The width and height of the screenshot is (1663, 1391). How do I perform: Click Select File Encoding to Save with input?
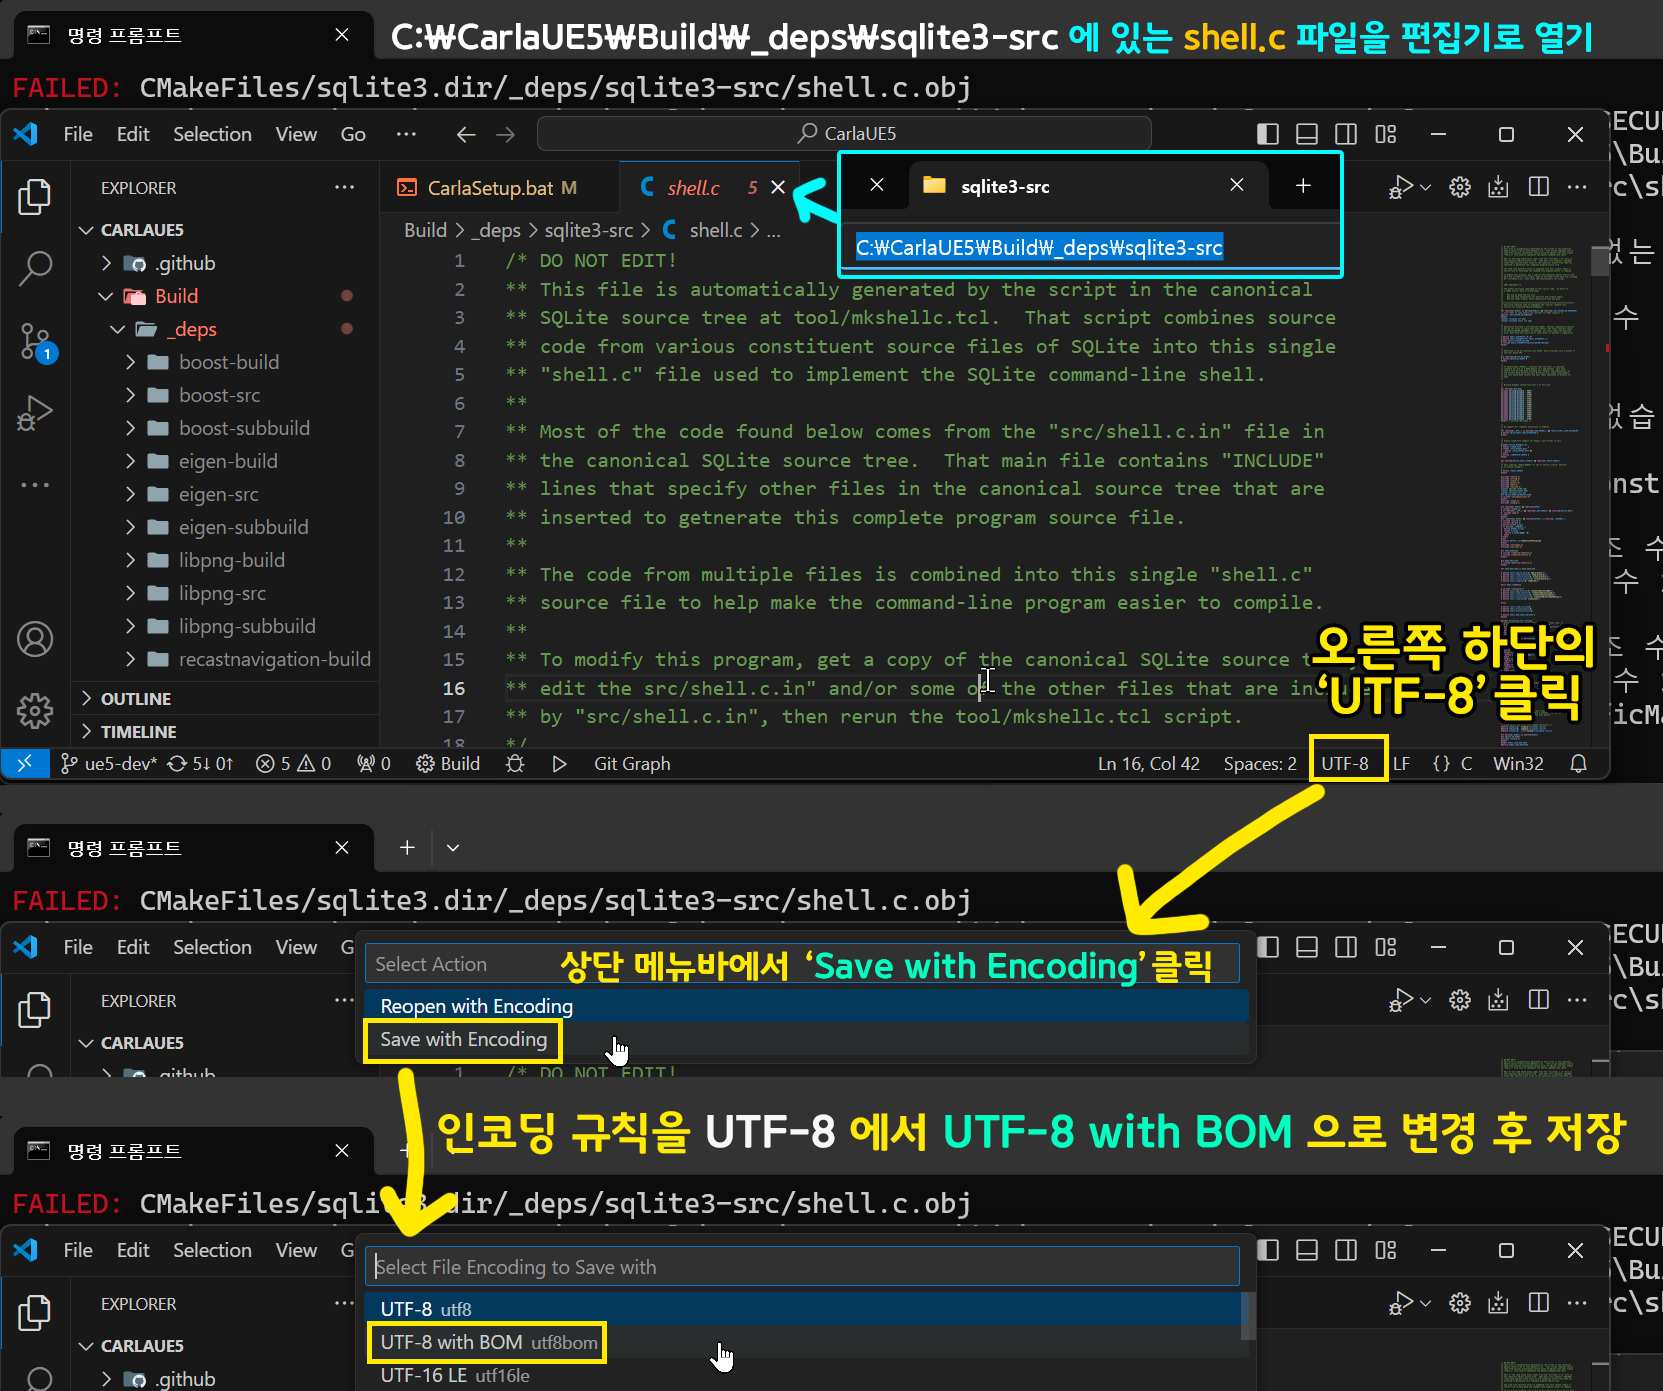(x=802, y=1267)
